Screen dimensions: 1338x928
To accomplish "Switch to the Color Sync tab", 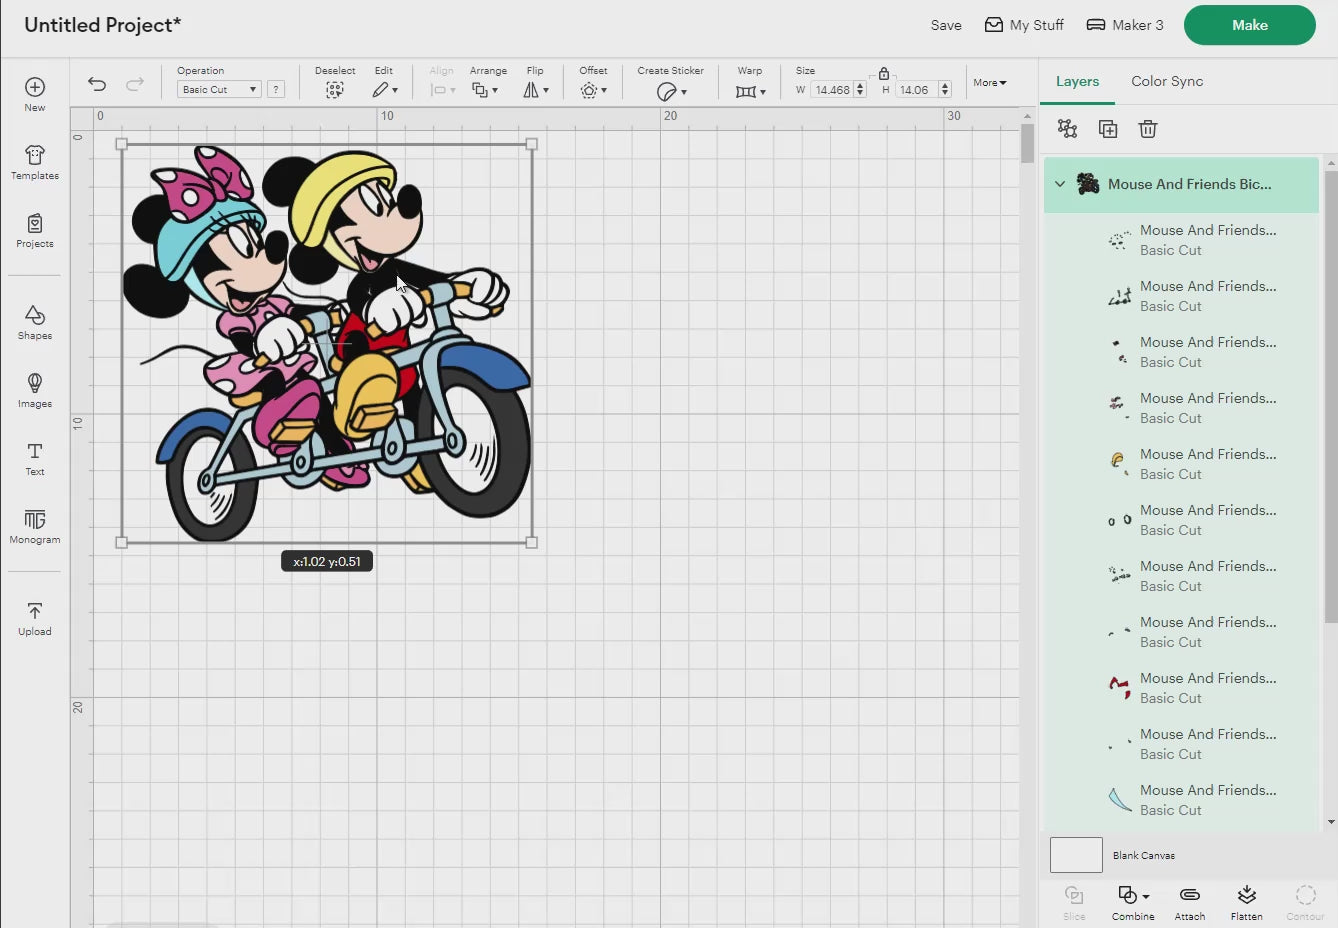I will point(1167,81).
